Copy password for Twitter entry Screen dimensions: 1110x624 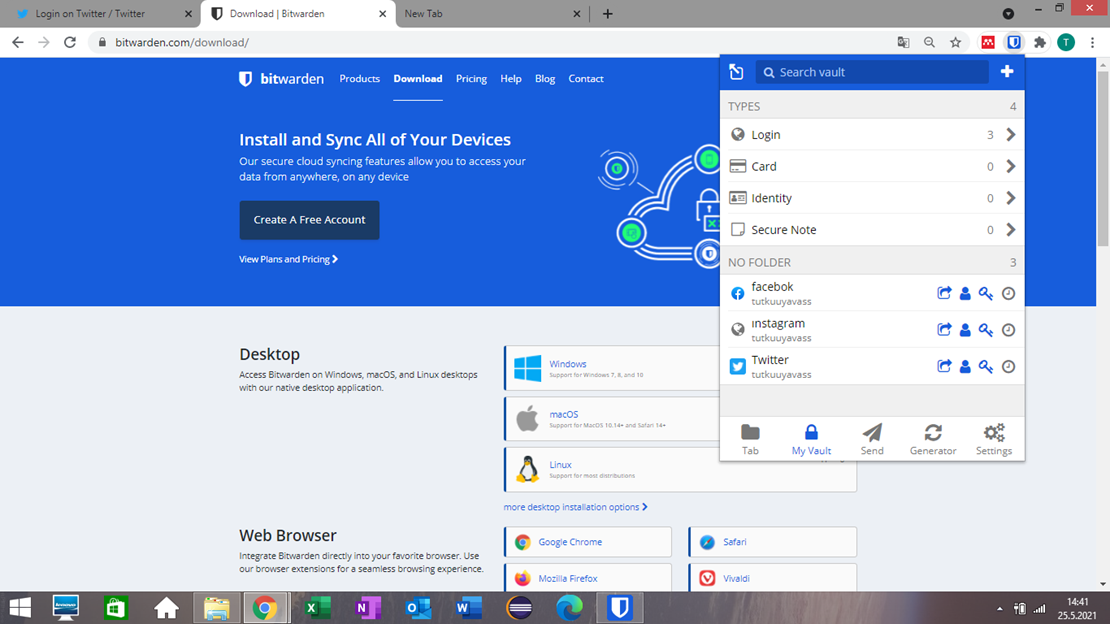(985, 366)
